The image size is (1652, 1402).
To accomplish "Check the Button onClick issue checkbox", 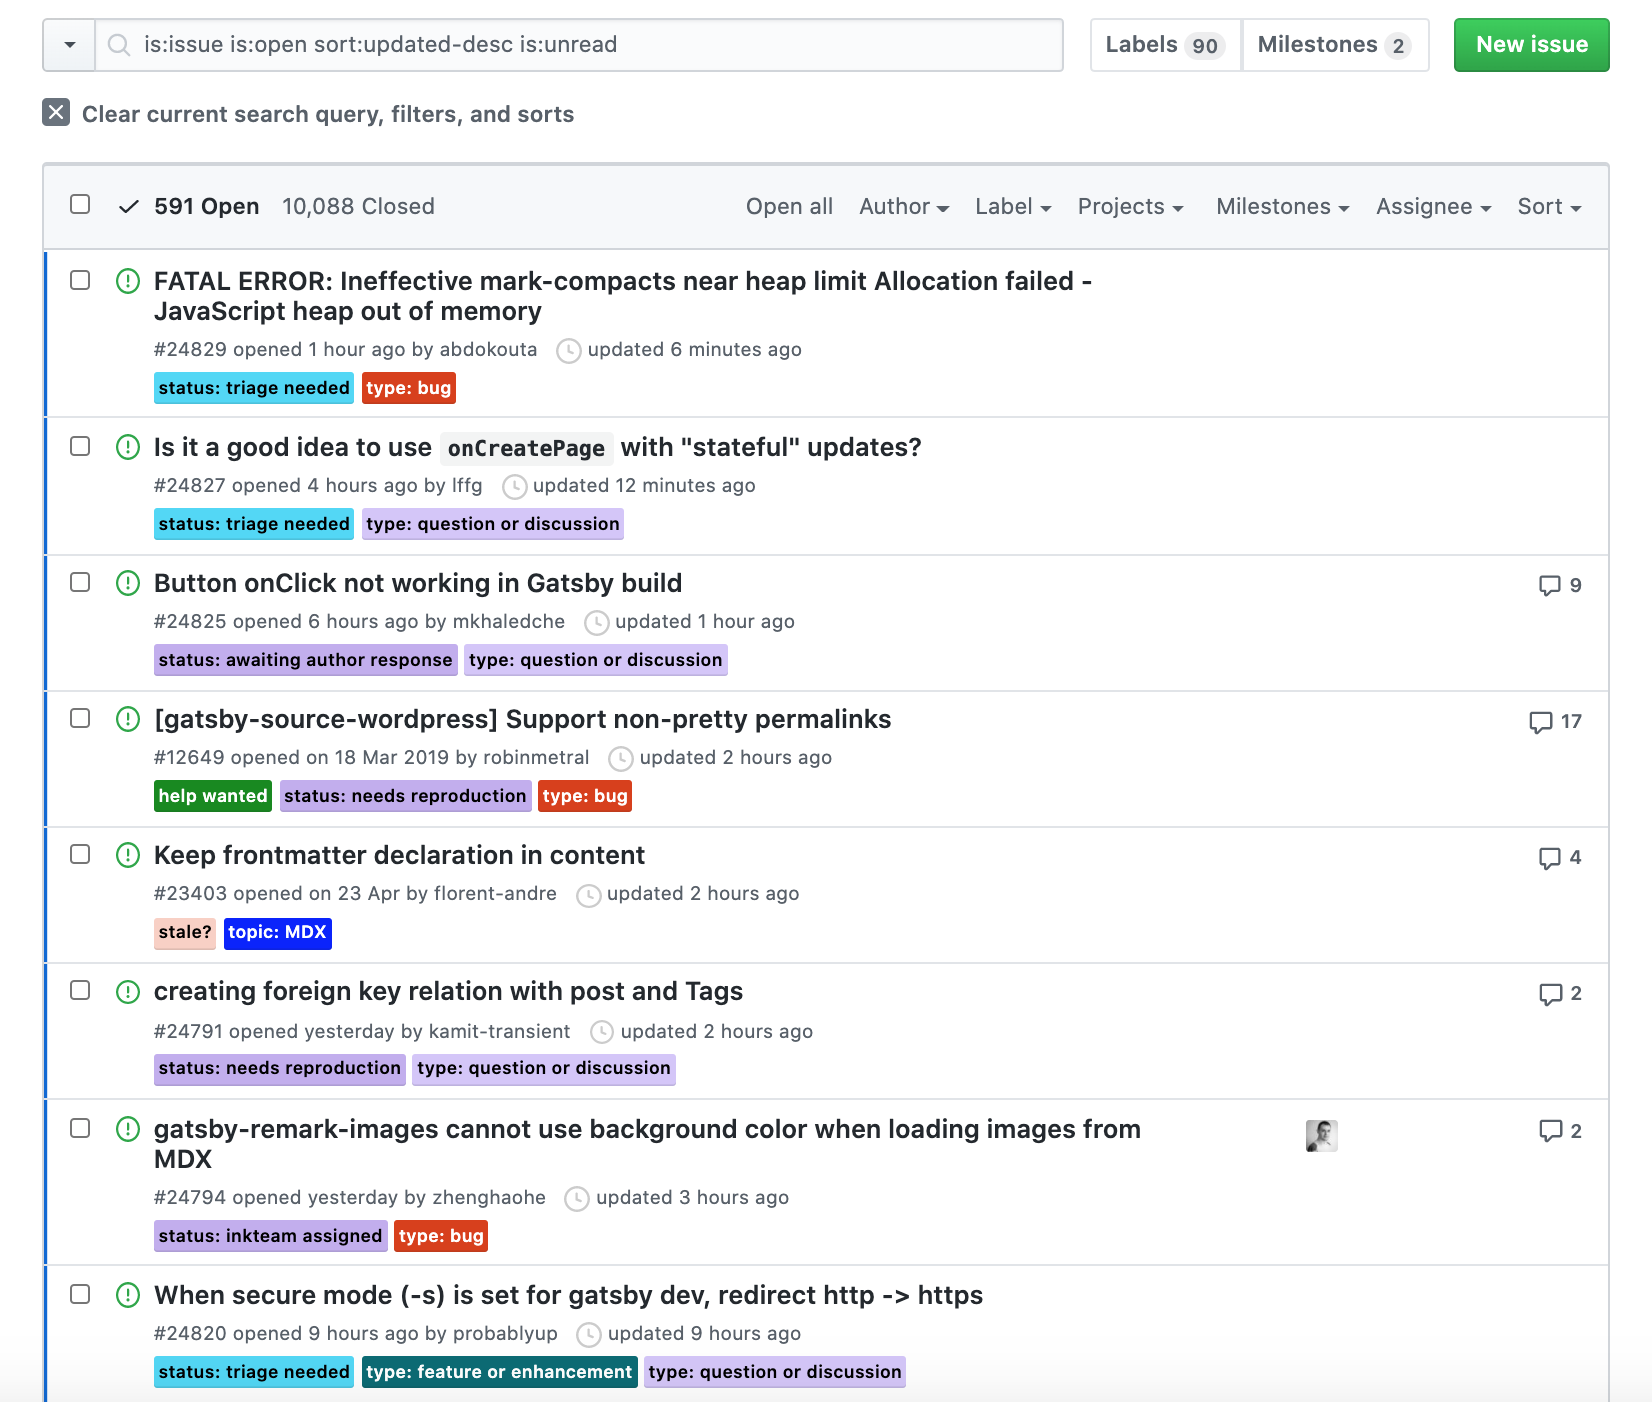I will (80, 582).
